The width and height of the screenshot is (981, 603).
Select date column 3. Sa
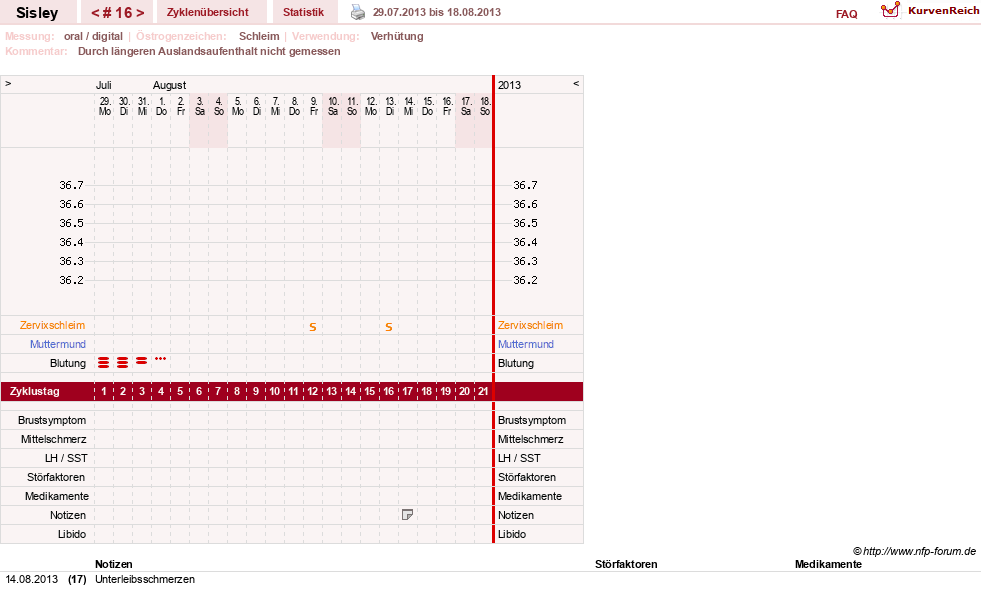pyautogui.click(x=200, y=106)
